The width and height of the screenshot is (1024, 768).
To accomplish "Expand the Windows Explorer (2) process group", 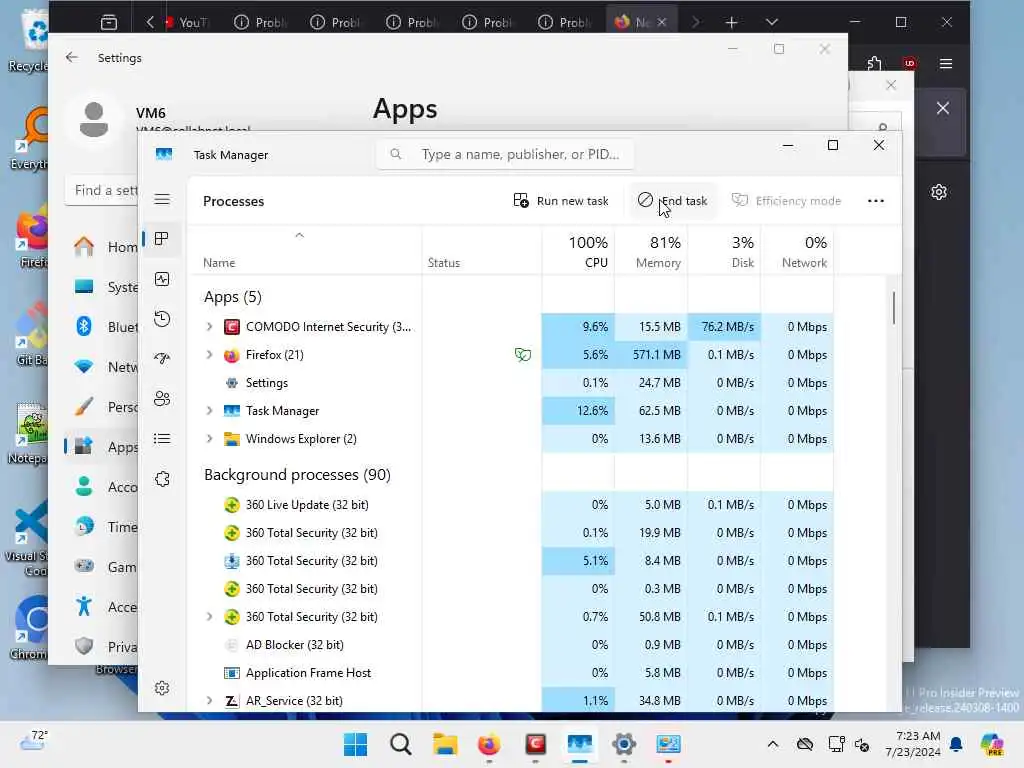I will click(x=209, y=439).
